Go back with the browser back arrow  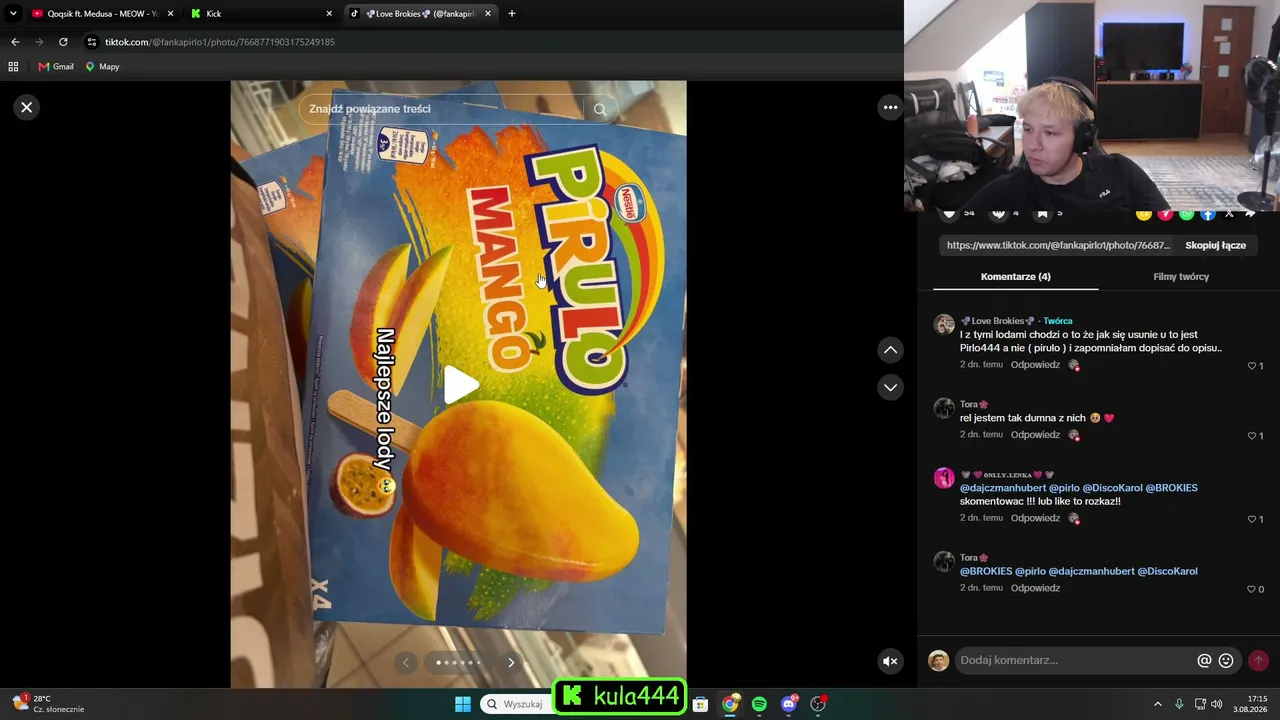[x=15, y=42]
